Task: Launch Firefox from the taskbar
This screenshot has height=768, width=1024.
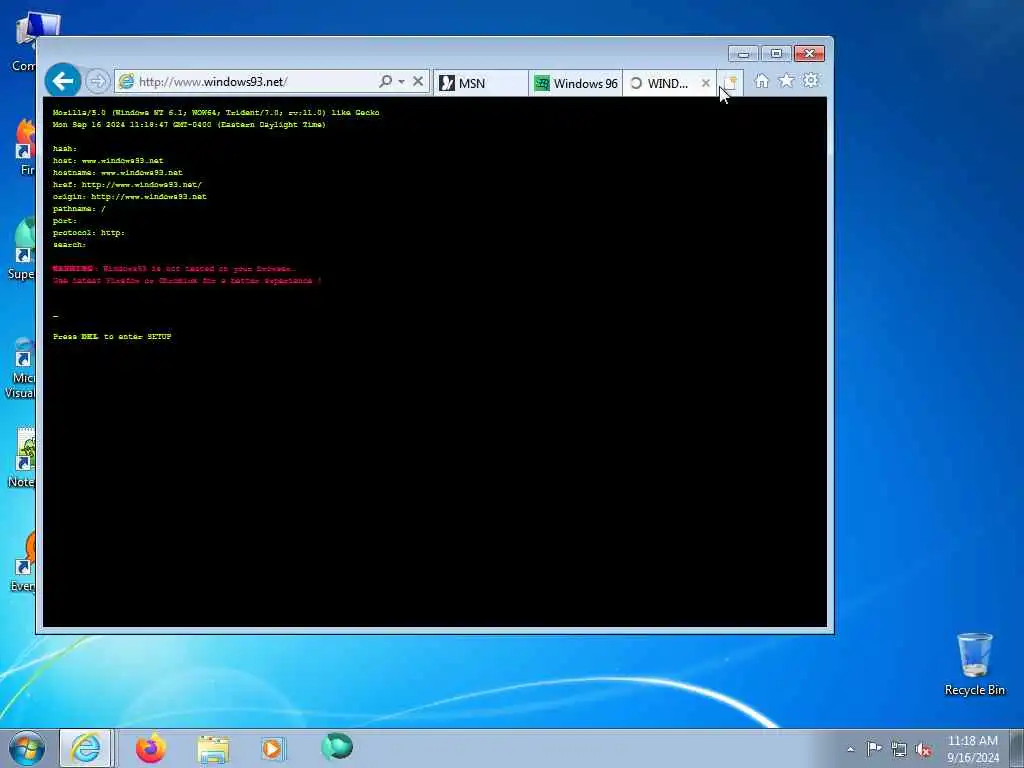Action: [151, 748]
